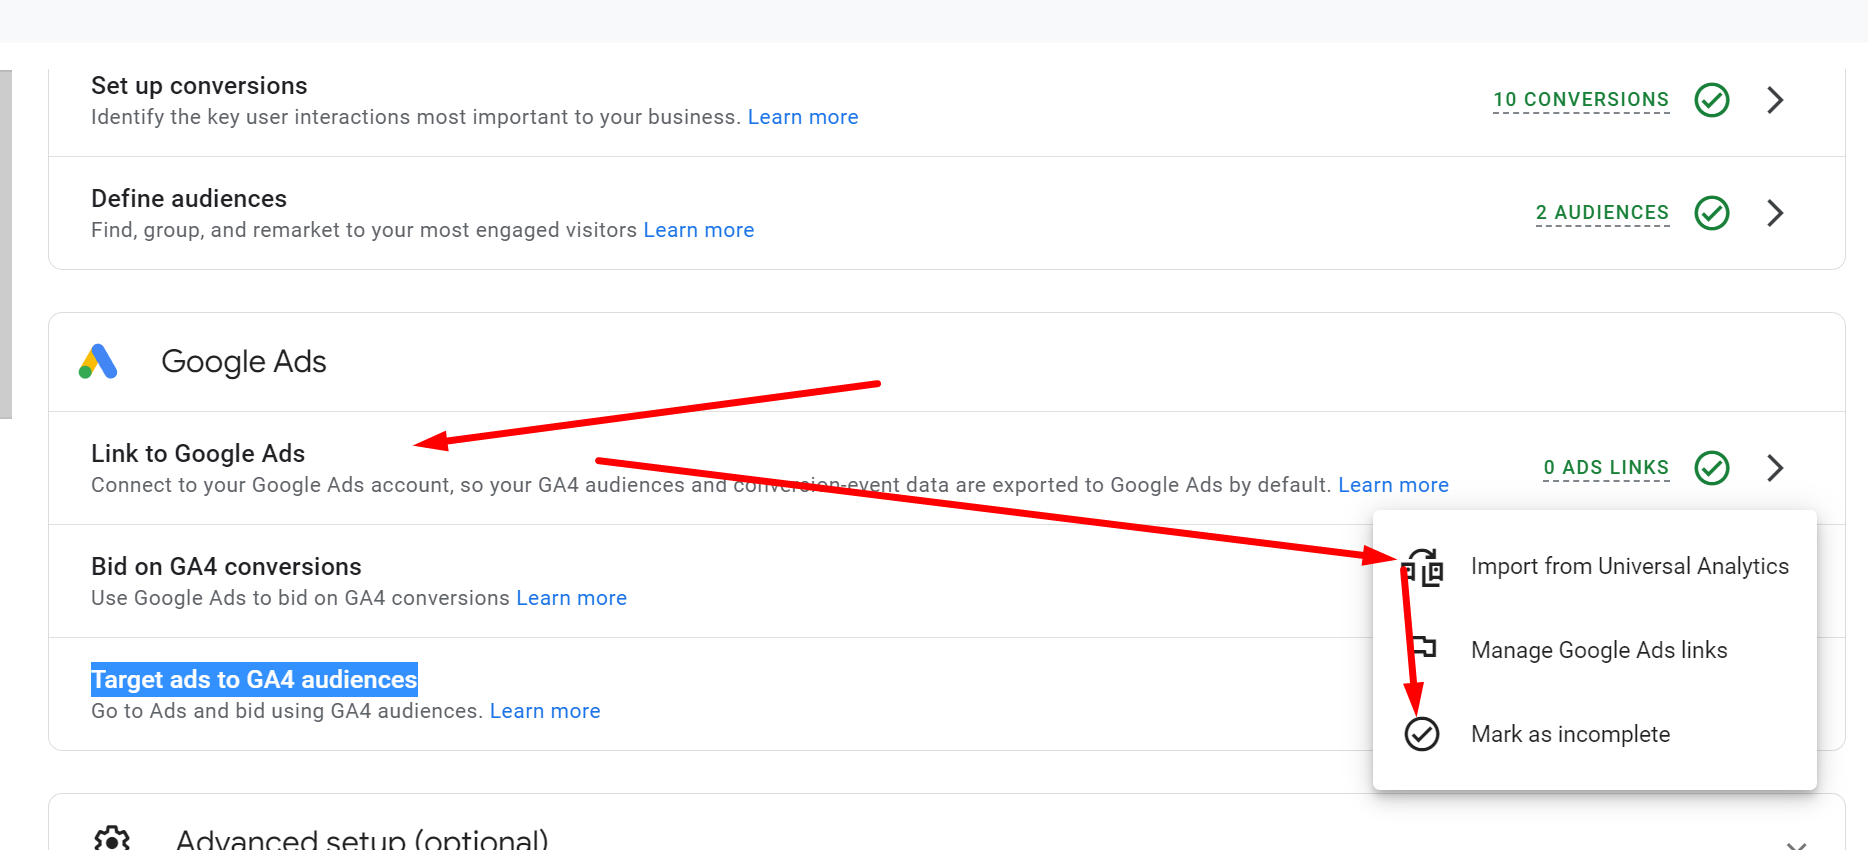
Task: Open the Define audiences chevron arrow
Action: coord(1775,213)
